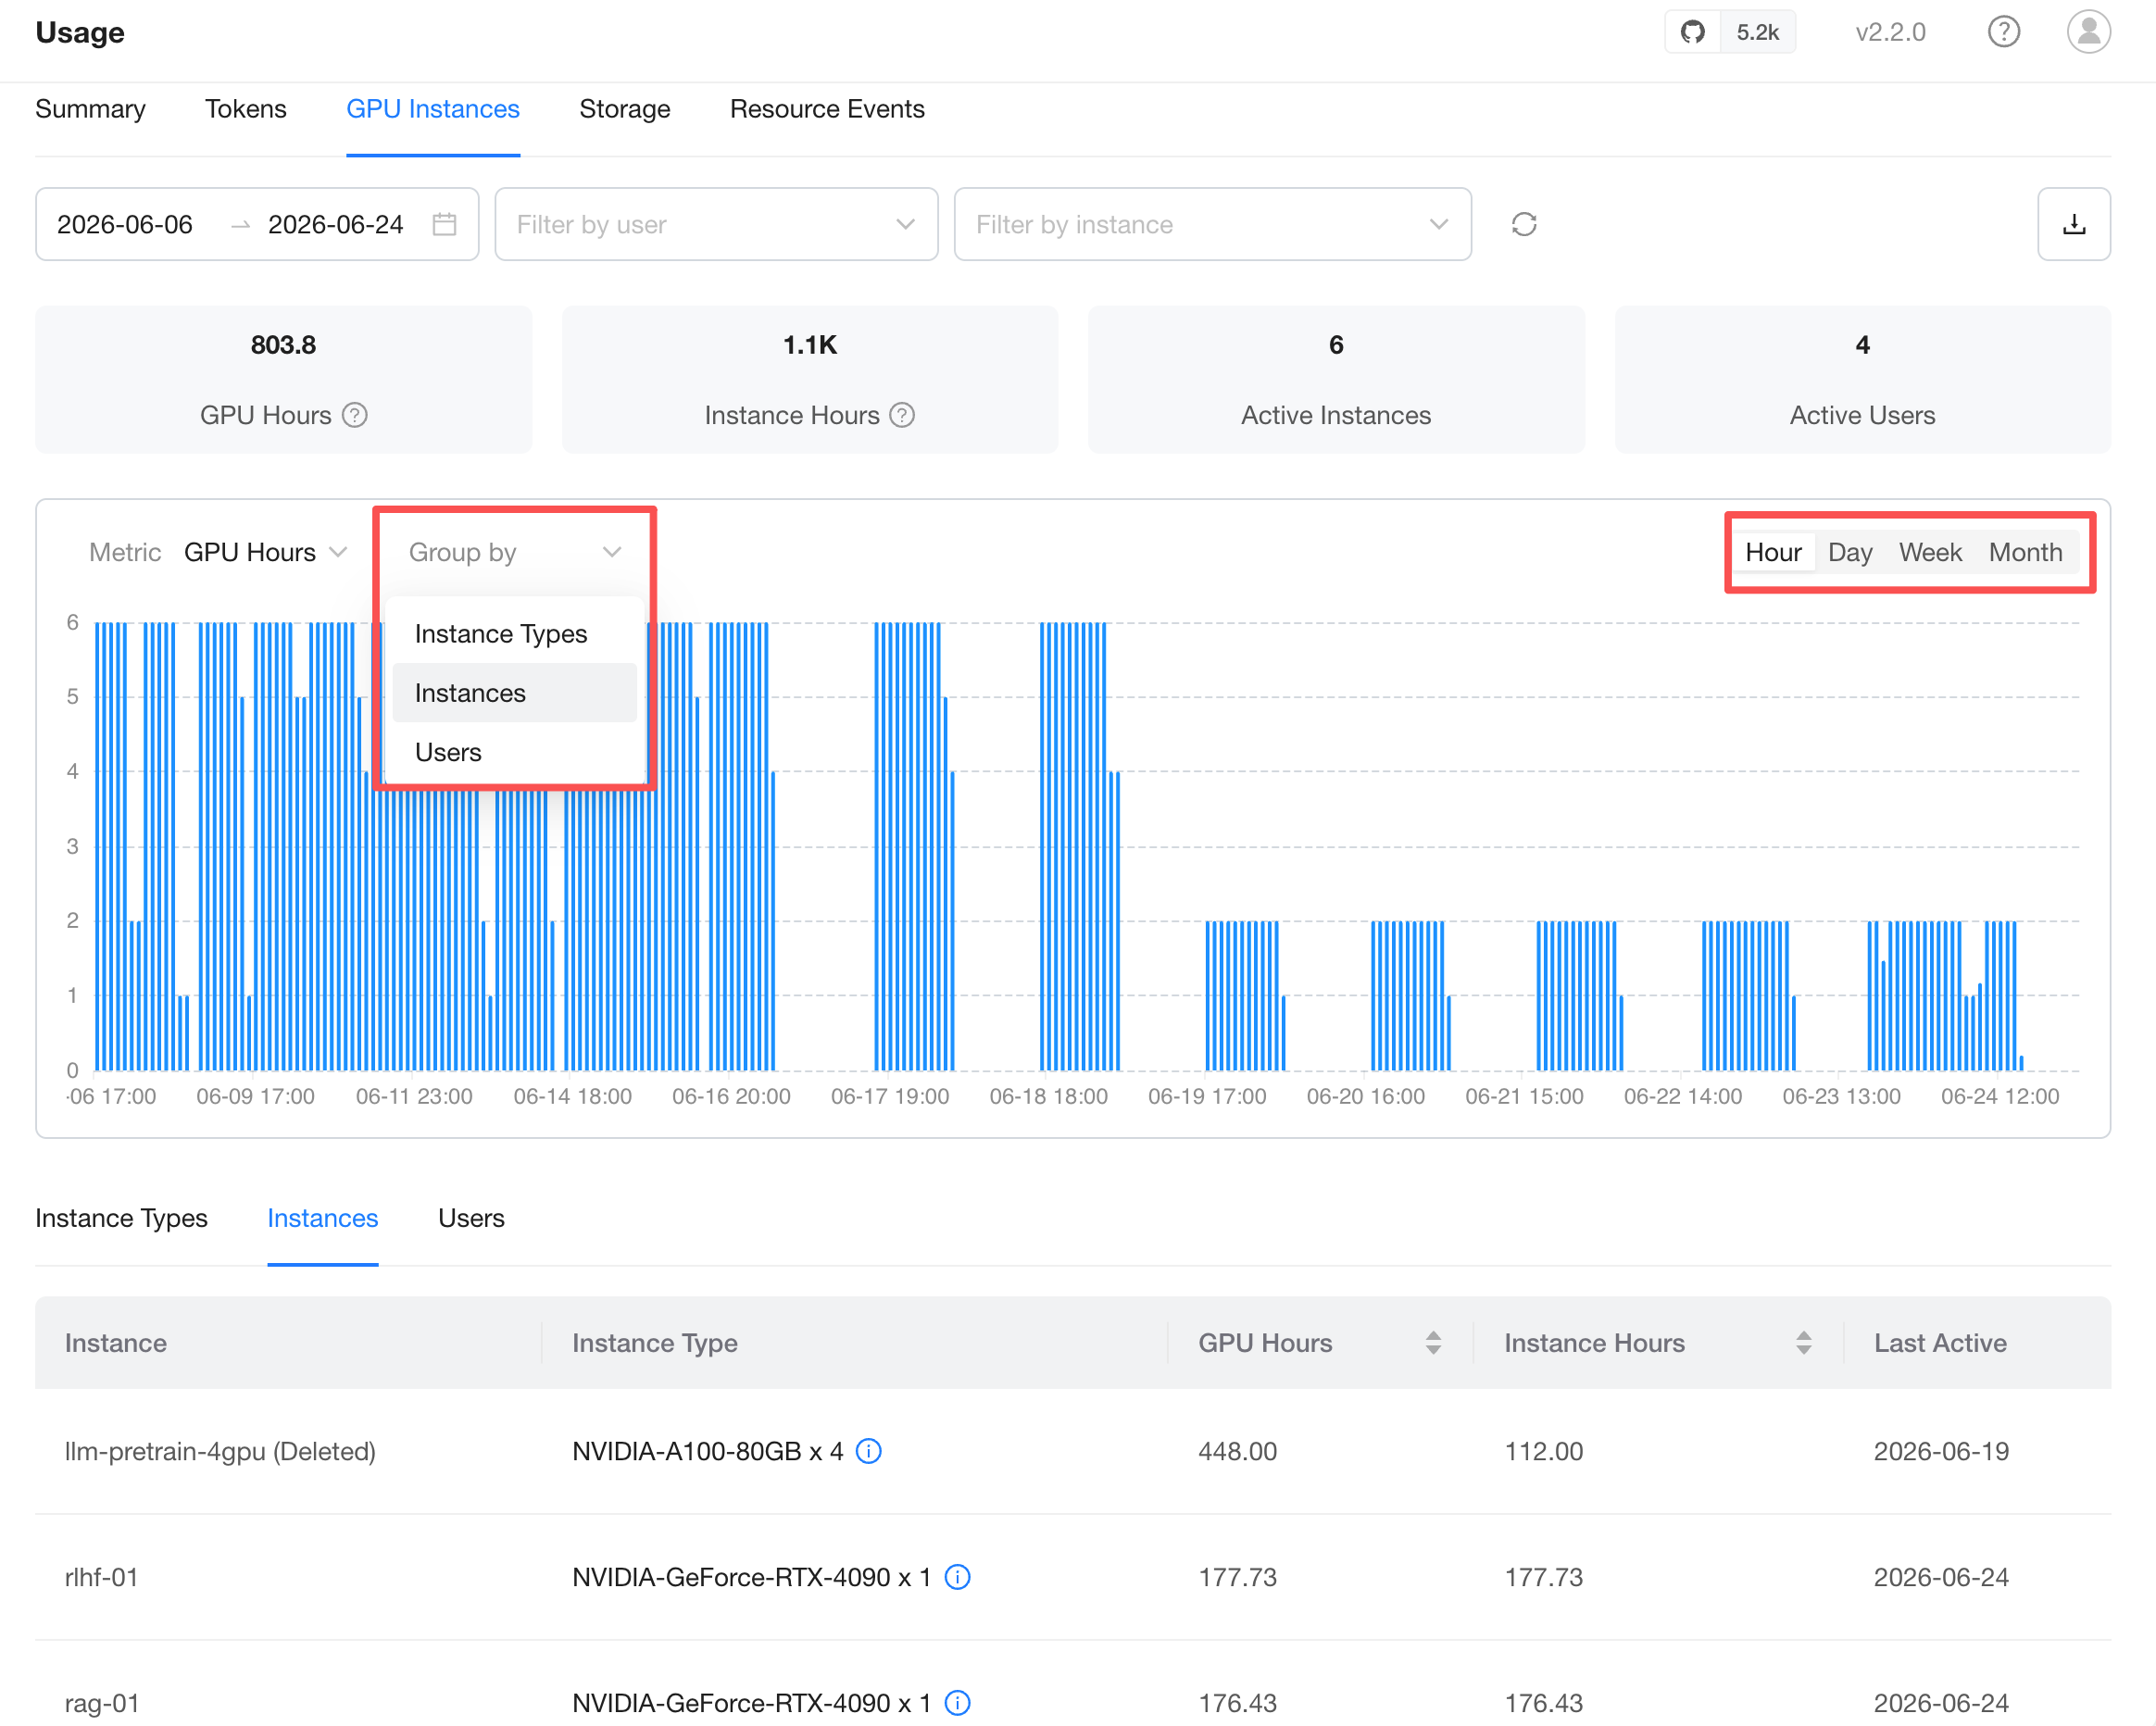The width and height of the screenshot is (2156, 1726).
Task: Sort table by Instance Hours column
Action: point(1802,1343)
